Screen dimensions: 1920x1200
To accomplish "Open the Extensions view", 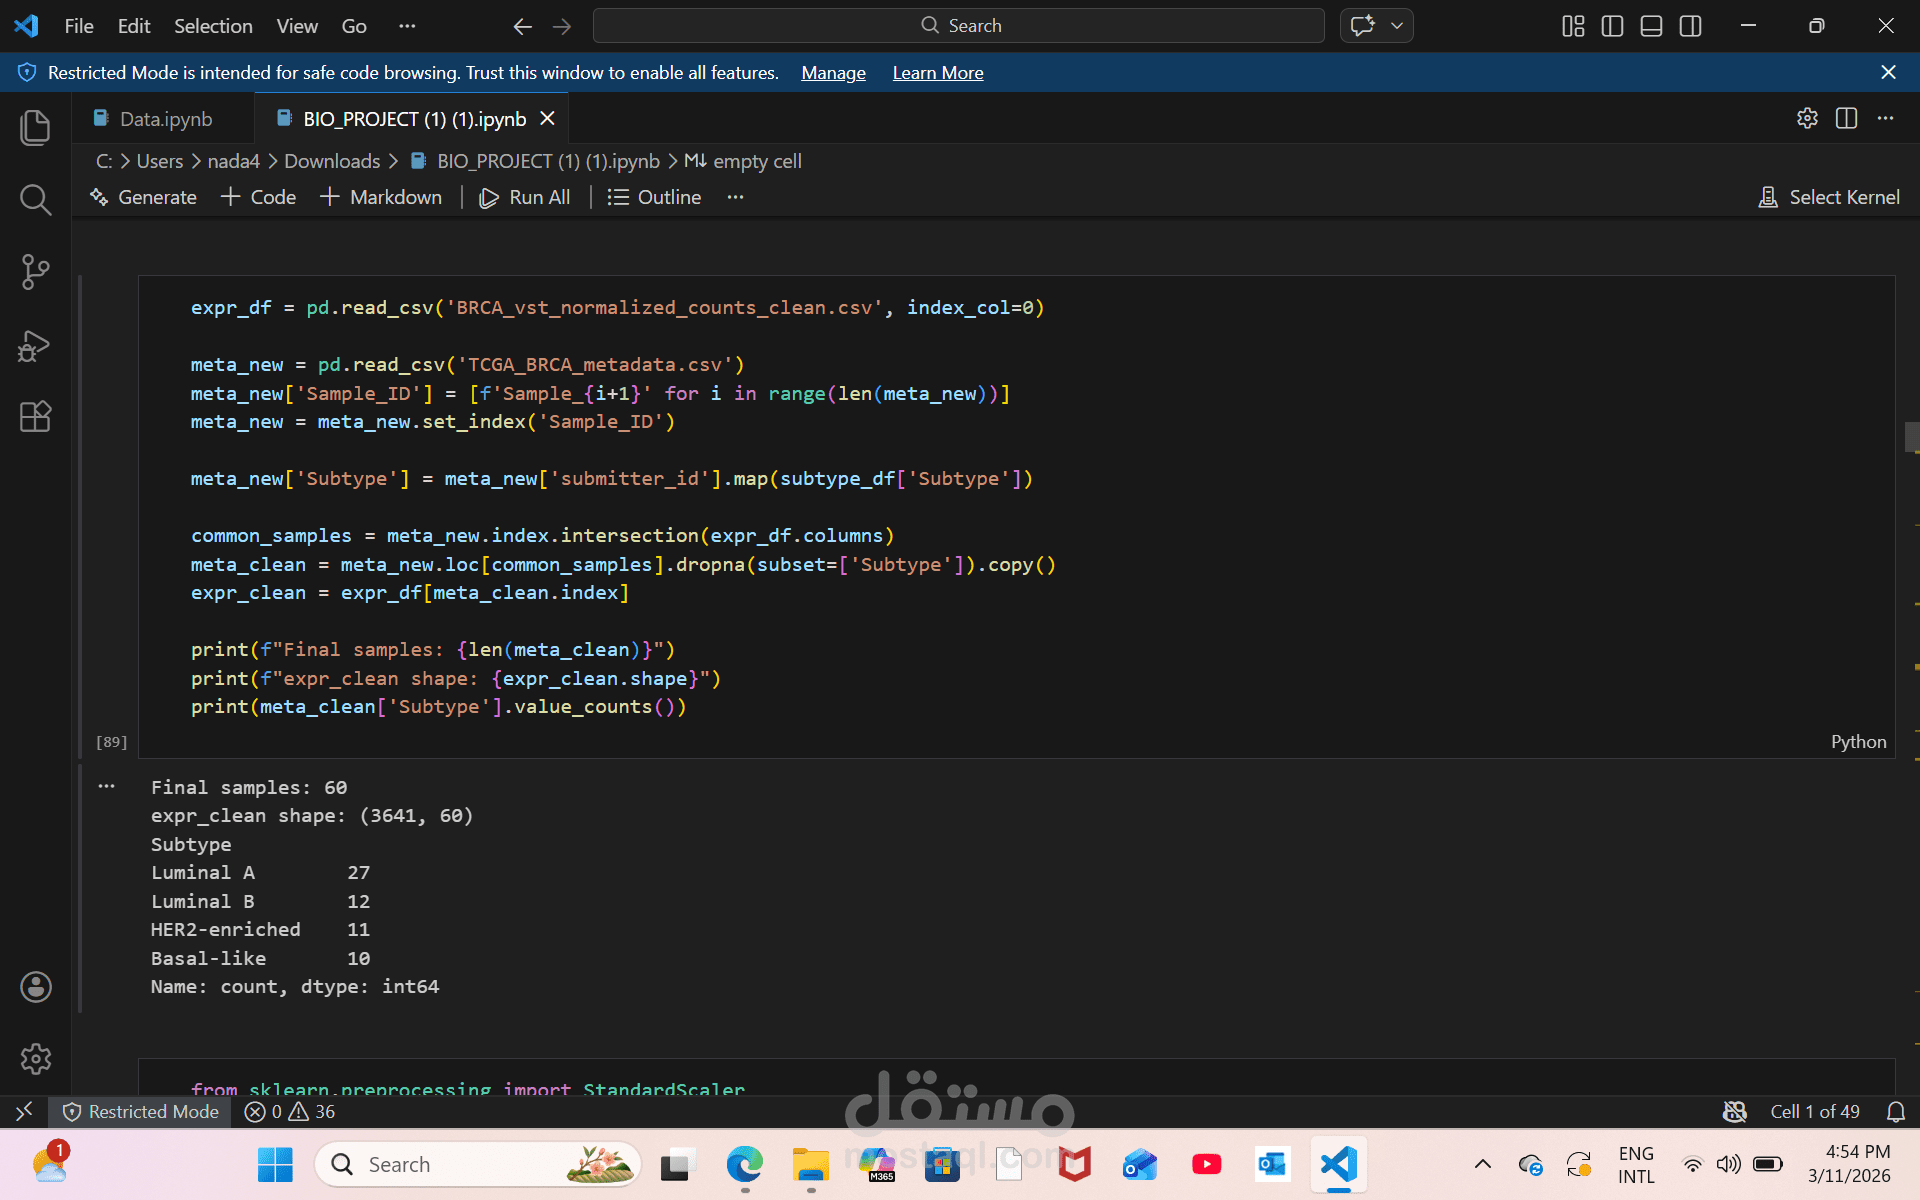I will click(x=35, y=416).
